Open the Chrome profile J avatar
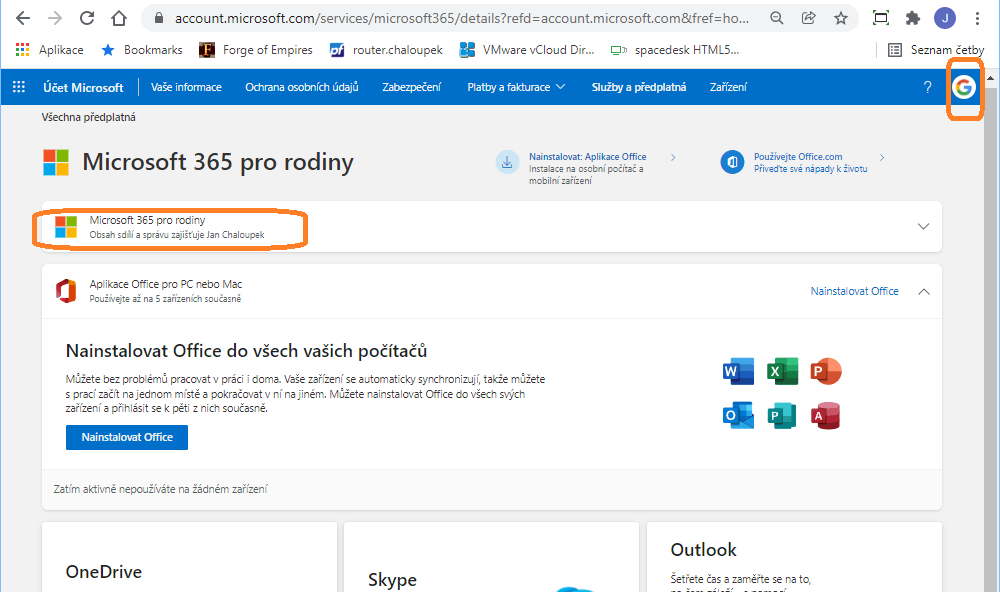Image resolution: width=1000 pixels, height=592 pixels. (x=945, y=18)
